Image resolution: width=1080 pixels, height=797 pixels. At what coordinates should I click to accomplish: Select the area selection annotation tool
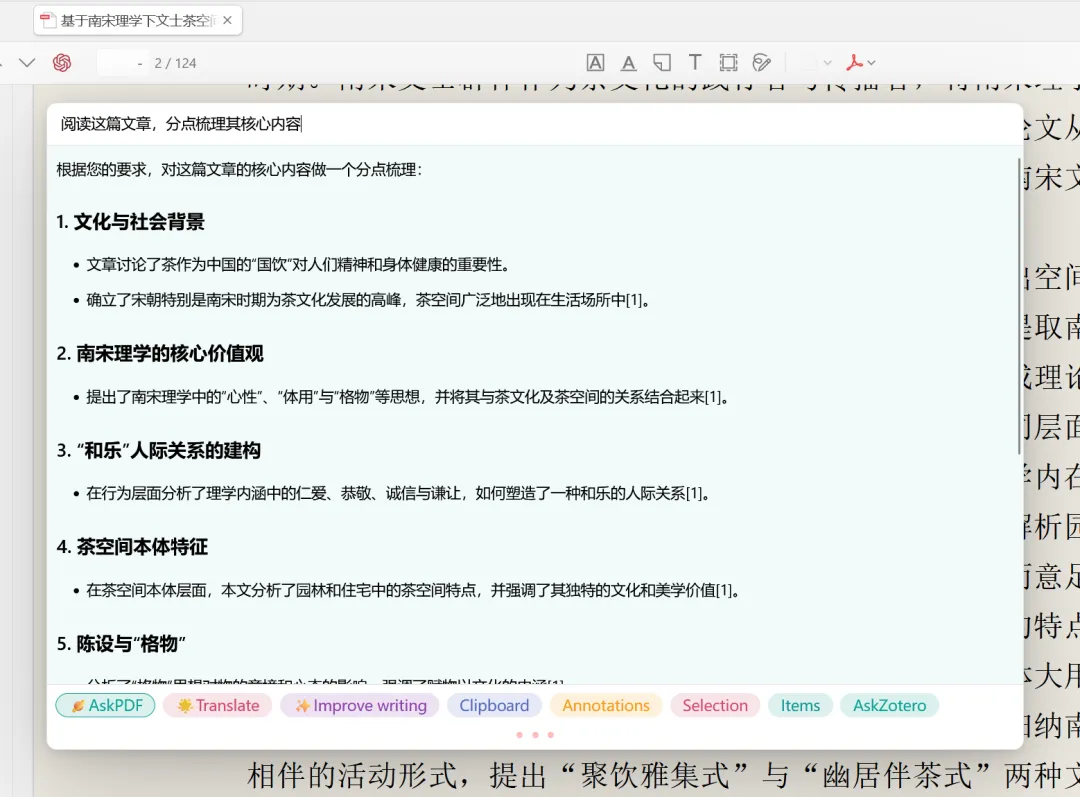728,63
